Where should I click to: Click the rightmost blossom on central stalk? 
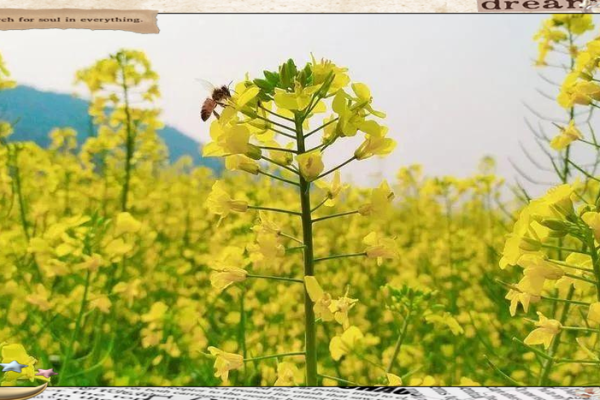pyautogui.click(x=376, y=146)
